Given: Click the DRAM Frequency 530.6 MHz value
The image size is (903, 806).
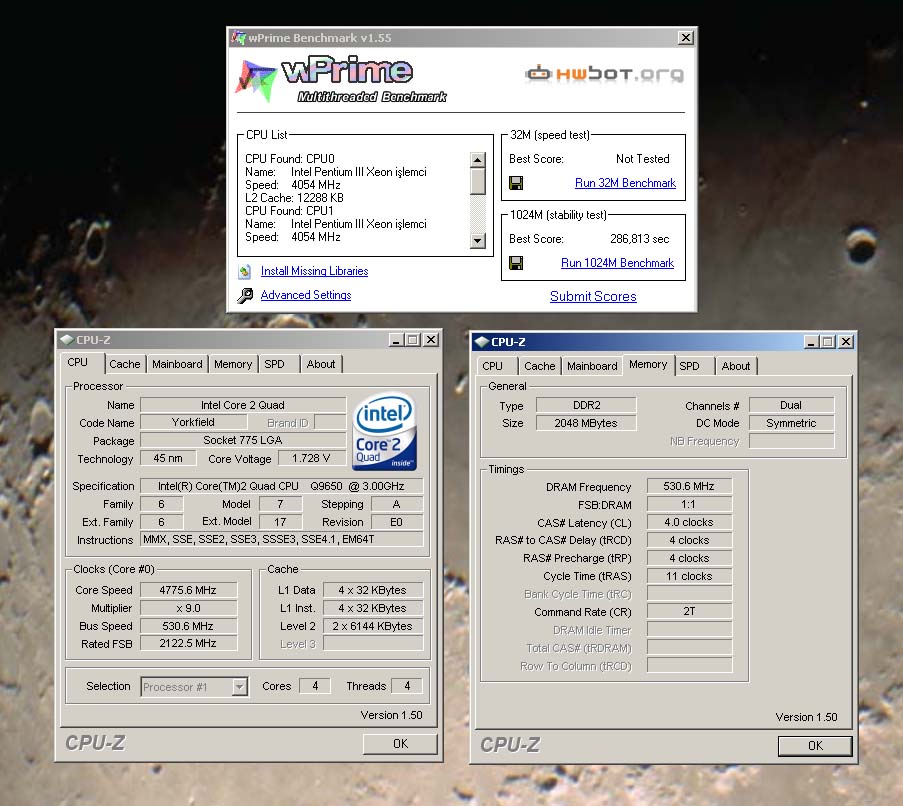Looking at the screenshot, I should pyautogui.click(x=689, y=486).
